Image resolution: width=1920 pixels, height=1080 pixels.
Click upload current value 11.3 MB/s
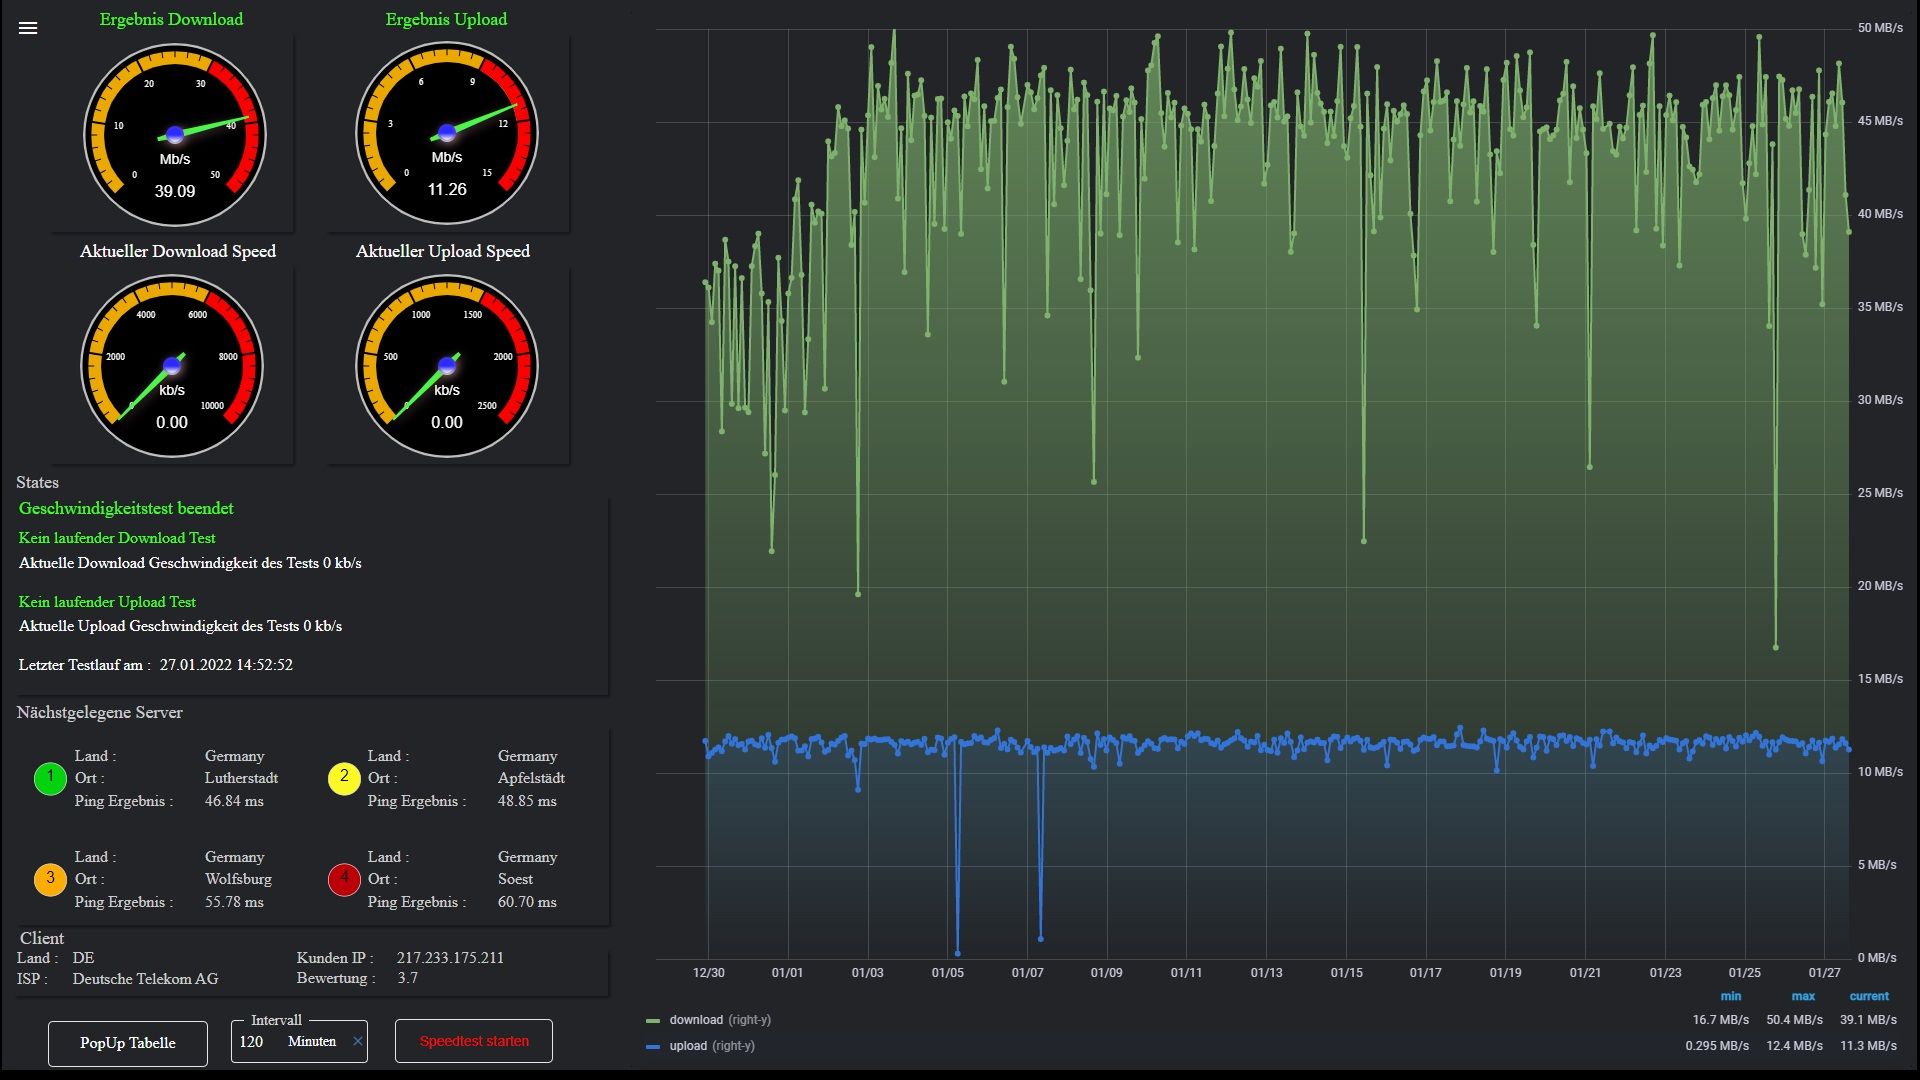1868,1046
